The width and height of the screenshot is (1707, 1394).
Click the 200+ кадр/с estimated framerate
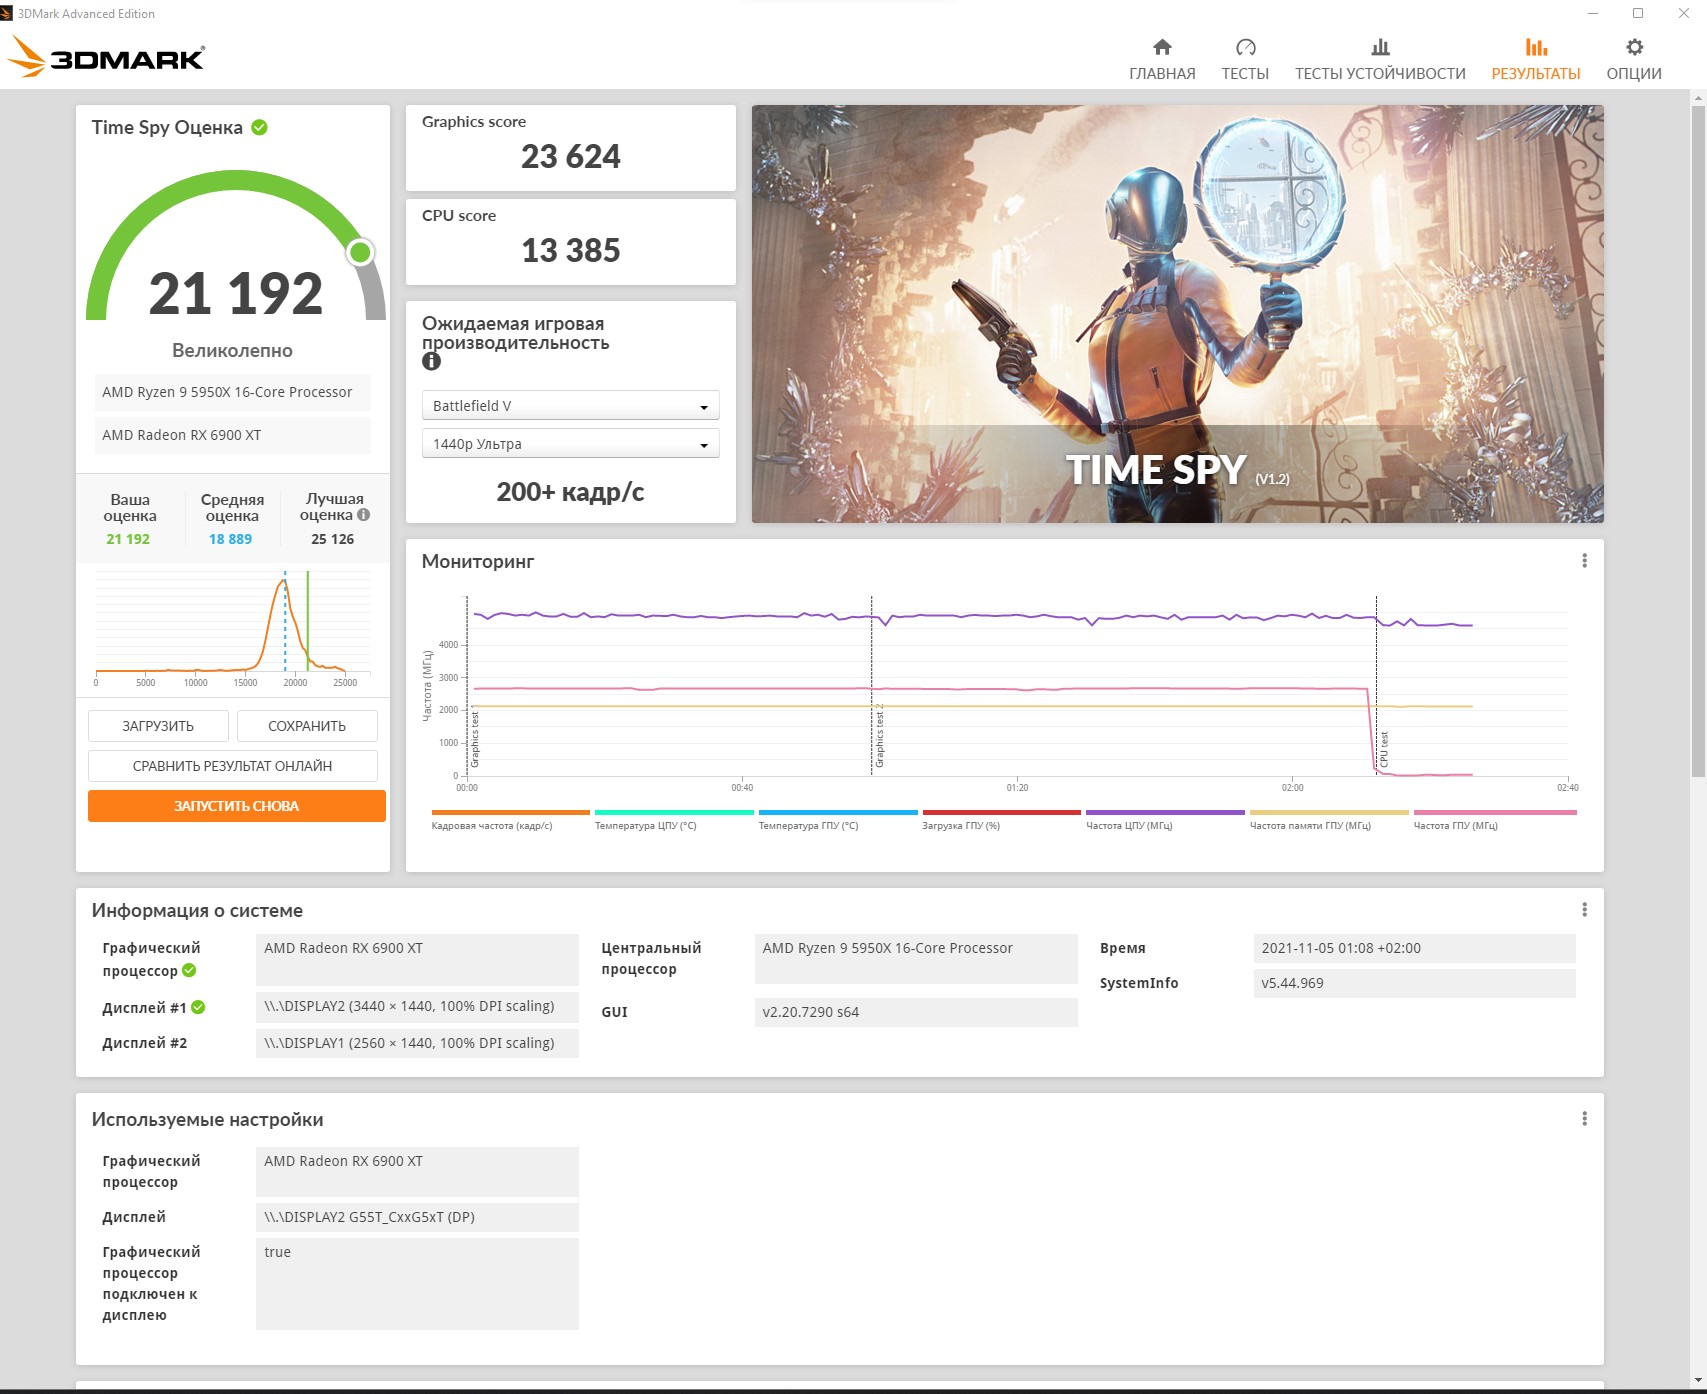(570, 492)
